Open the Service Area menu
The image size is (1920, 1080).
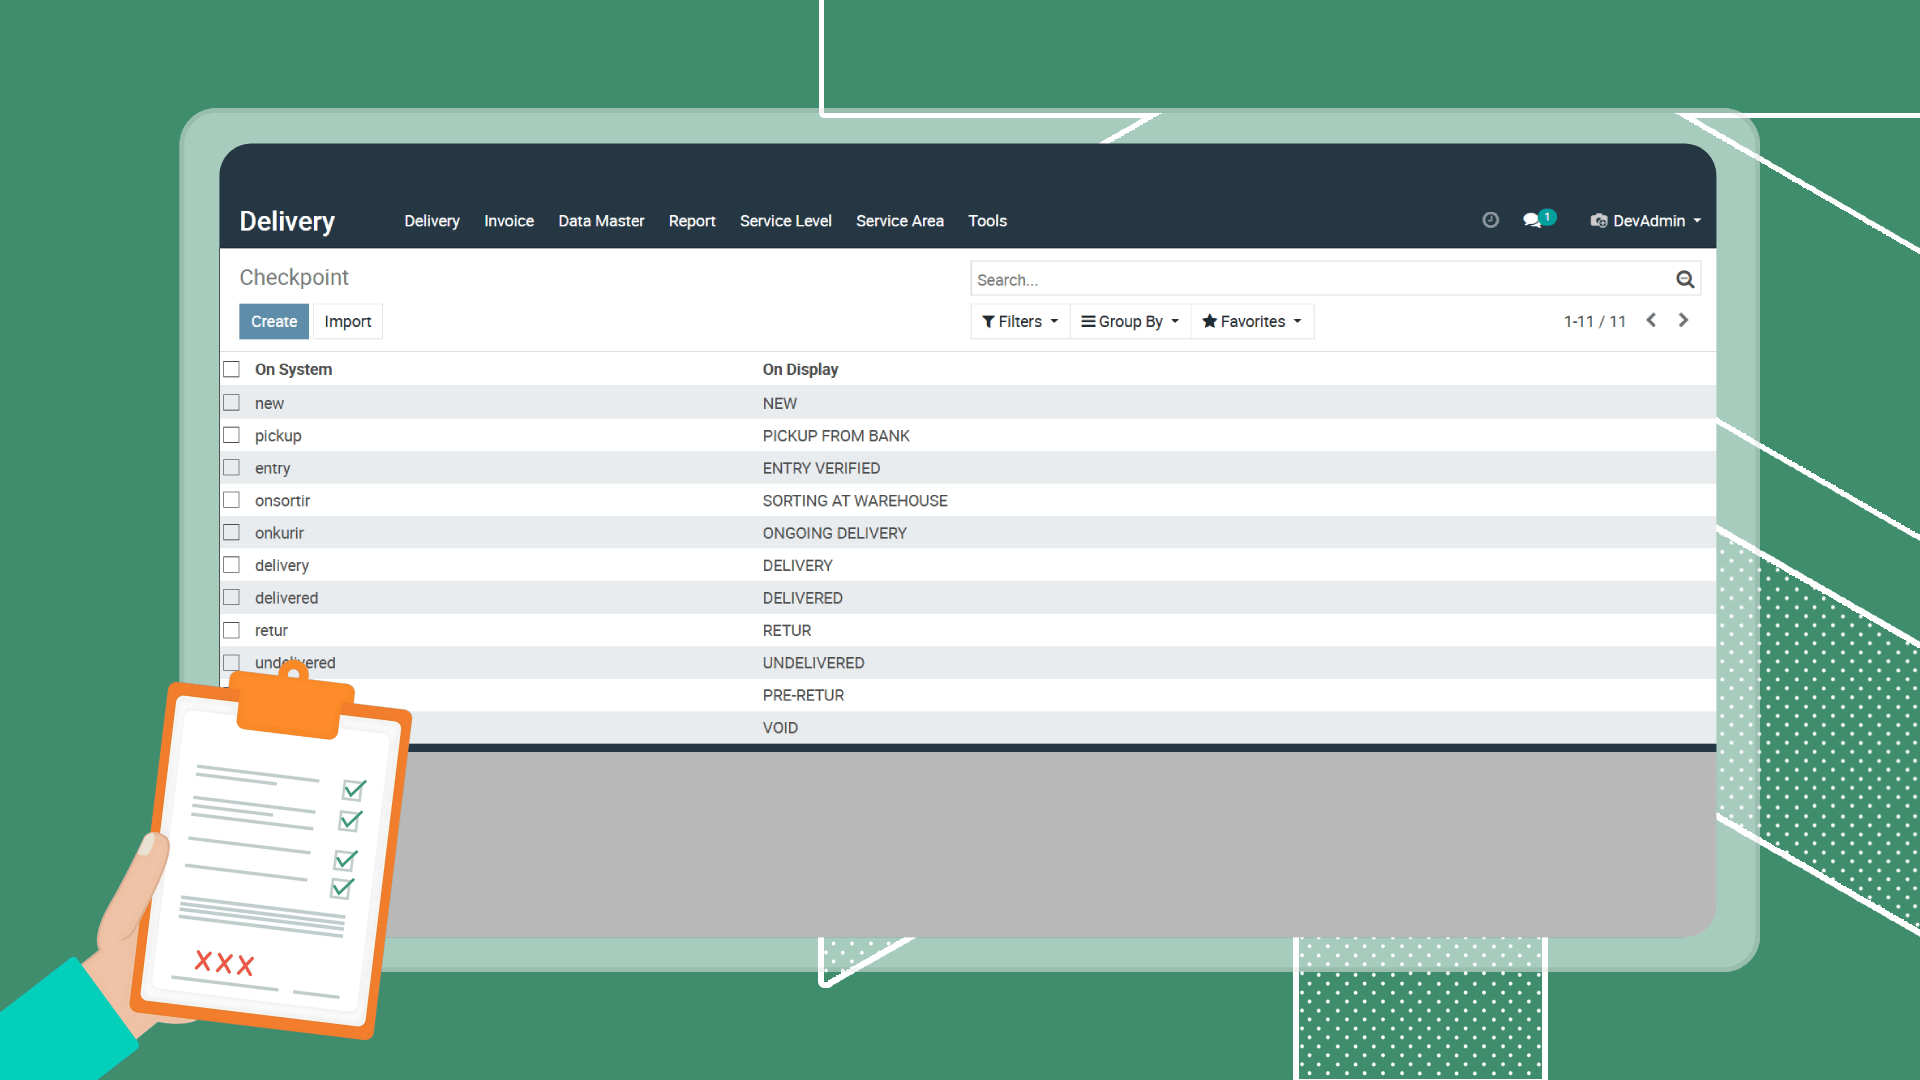899,221
